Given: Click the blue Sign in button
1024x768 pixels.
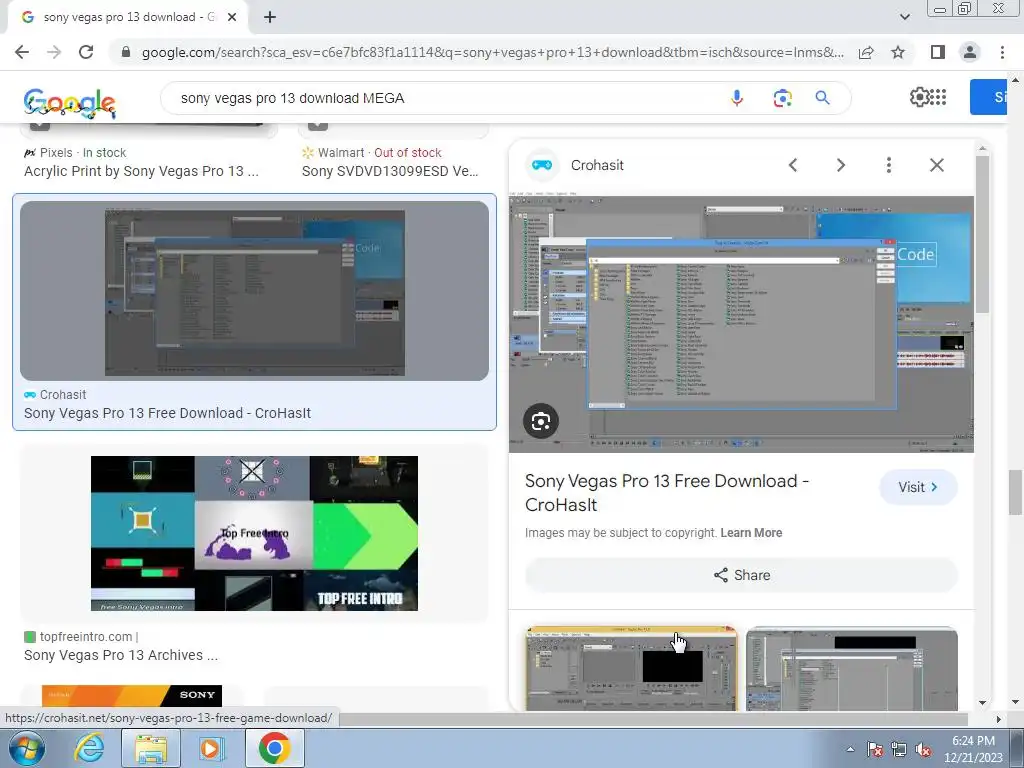Looking at the screenshot, I should tap(989, 97).
